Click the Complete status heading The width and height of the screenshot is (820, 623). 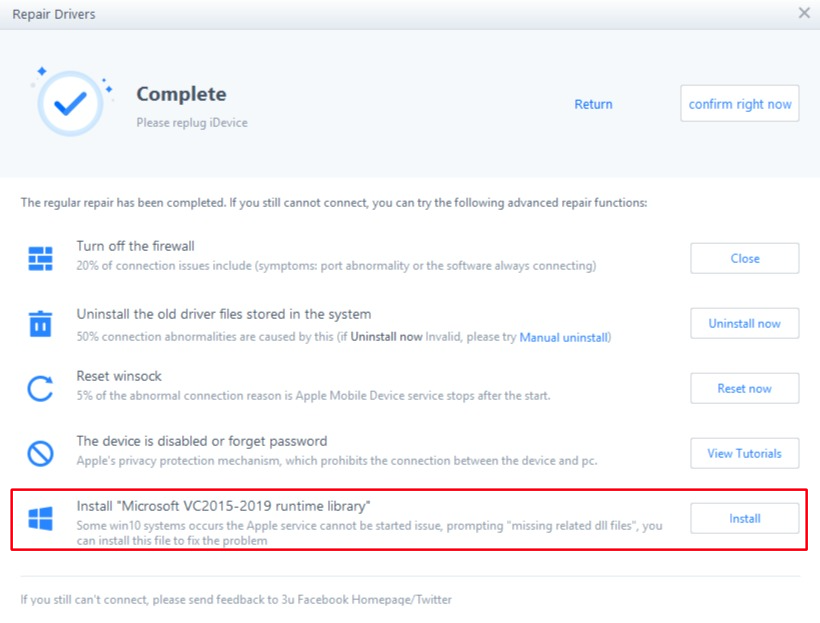click(x=181, y=94)
